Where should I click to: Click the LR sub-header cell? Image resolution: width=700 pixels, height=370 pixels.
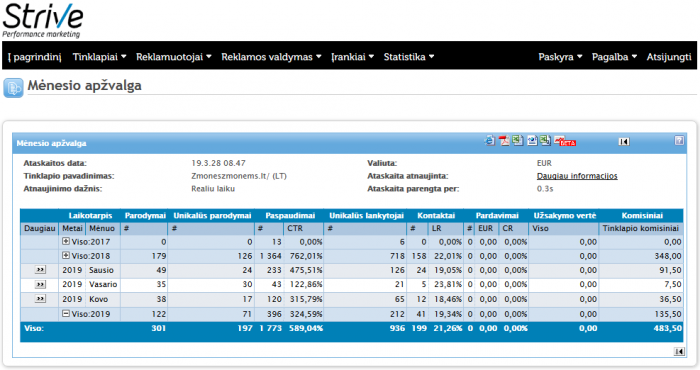446,229
